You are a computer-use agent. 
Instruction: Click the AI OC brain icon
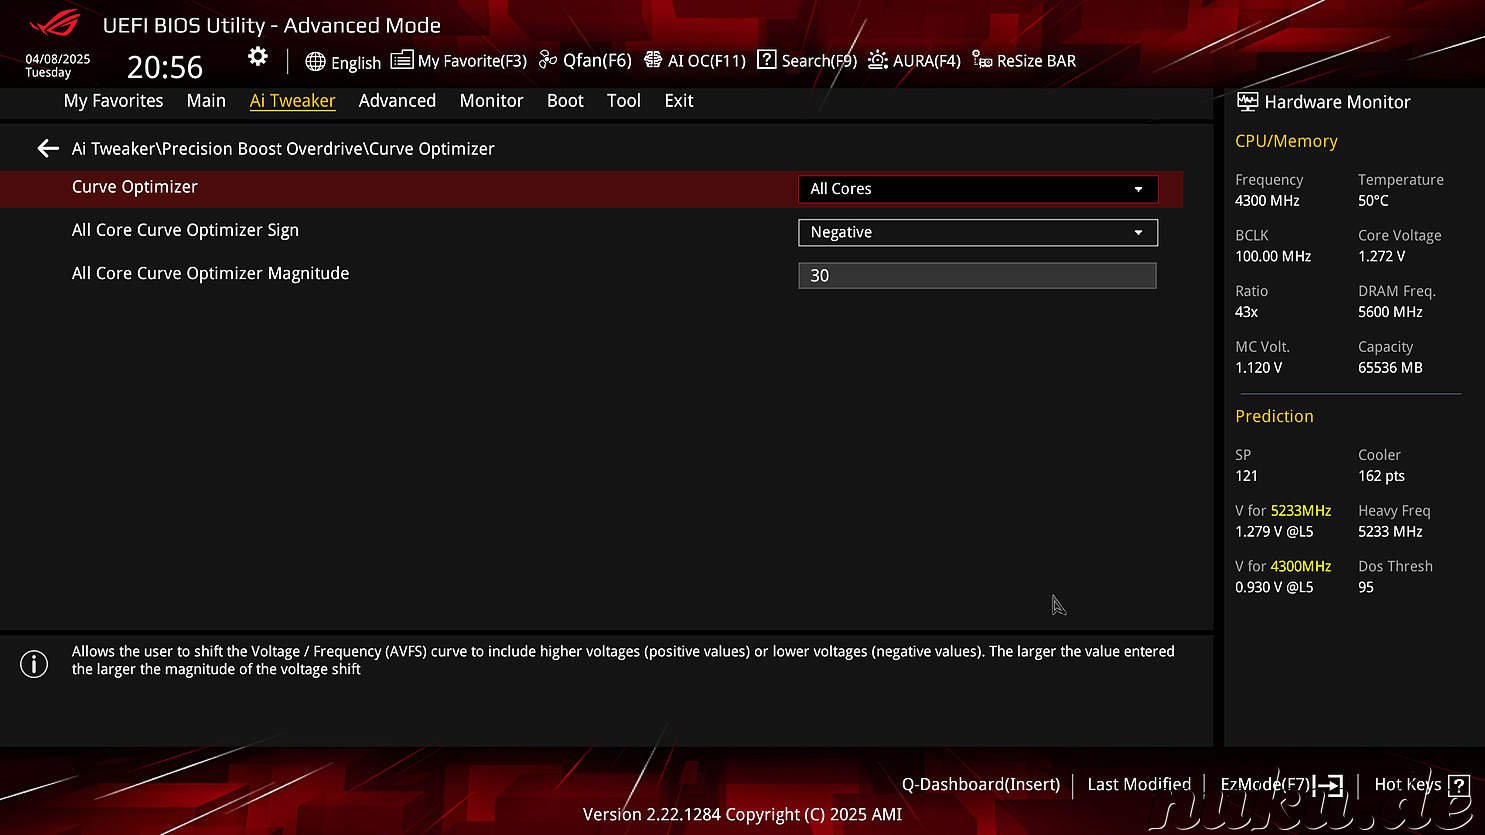[x=653, y=60]
